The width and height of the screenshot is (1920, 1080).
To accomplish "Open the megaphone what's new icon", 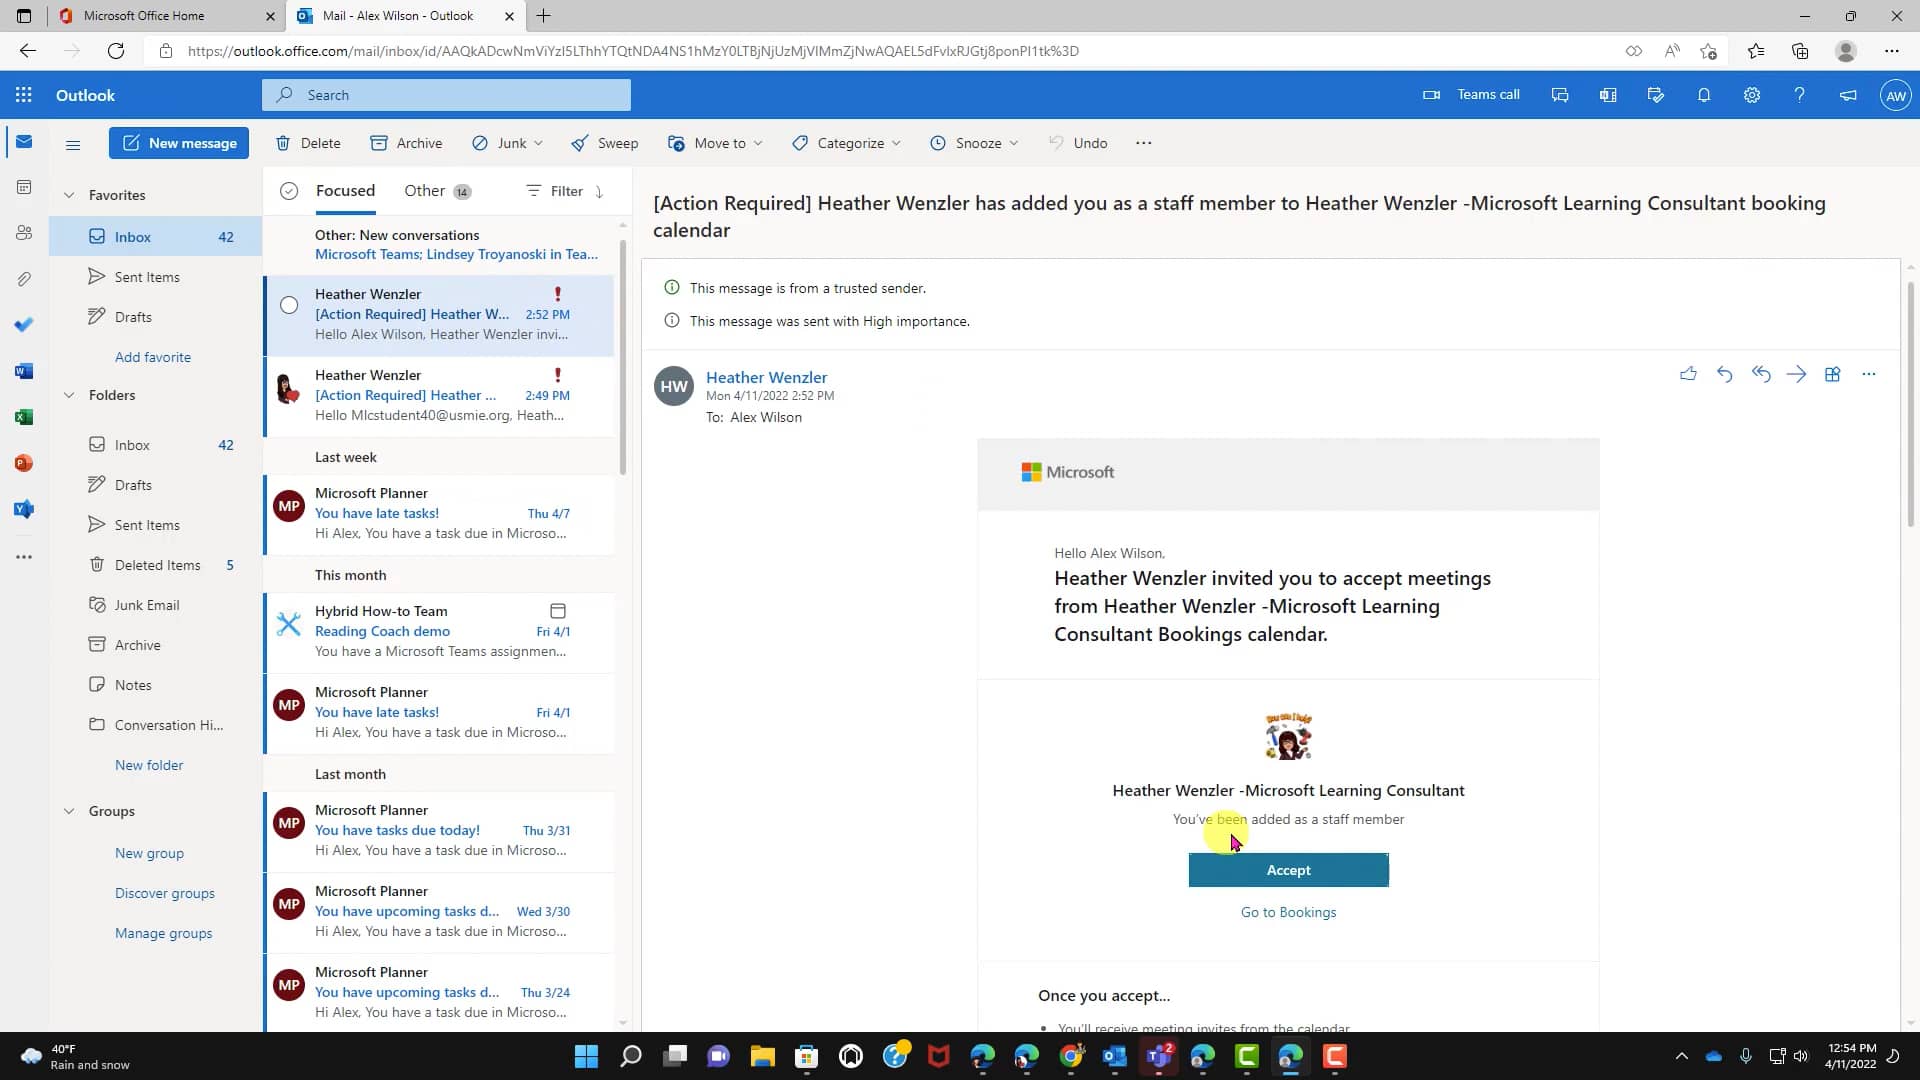I will pos(1848,95).
